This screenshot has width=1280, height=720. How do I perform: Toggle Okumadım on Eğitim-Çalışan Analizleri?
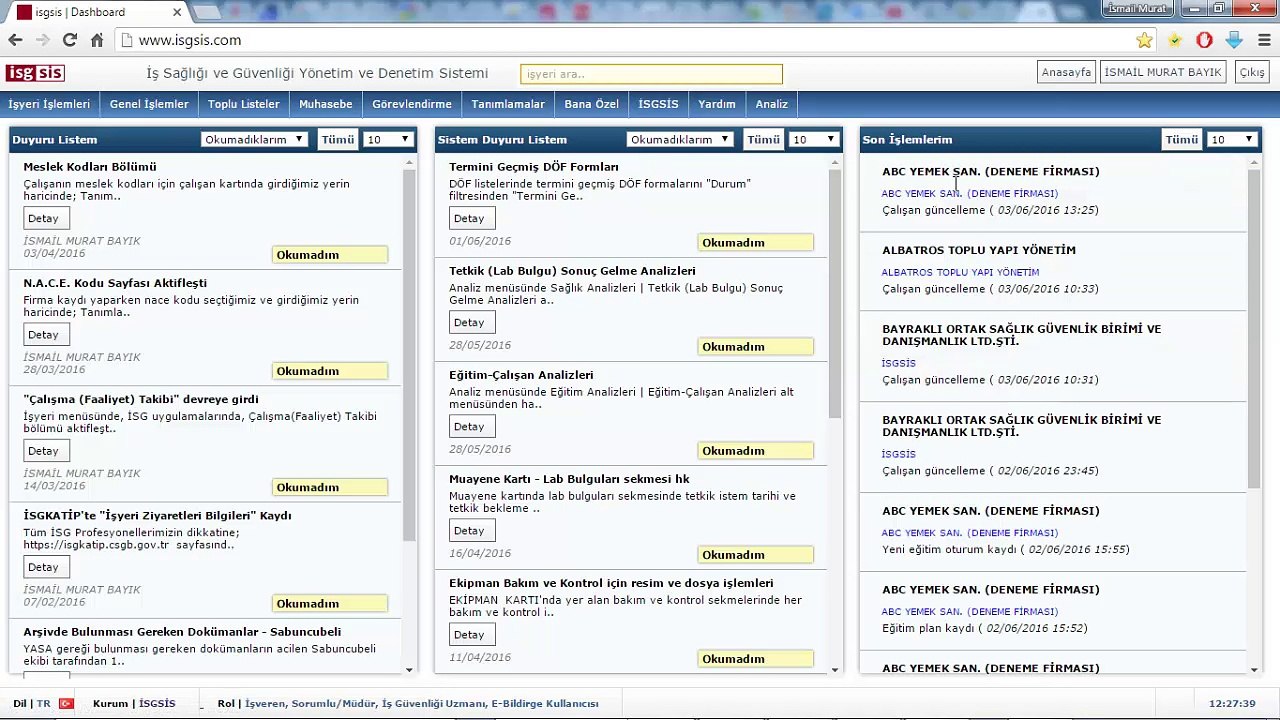click(756, 451)
